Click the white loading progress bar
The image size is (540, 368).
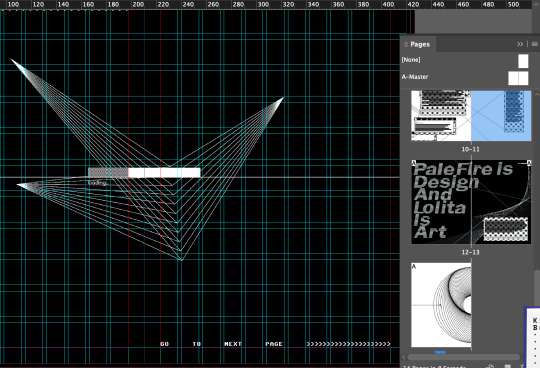pyautogui.click(x=144, y=172)
